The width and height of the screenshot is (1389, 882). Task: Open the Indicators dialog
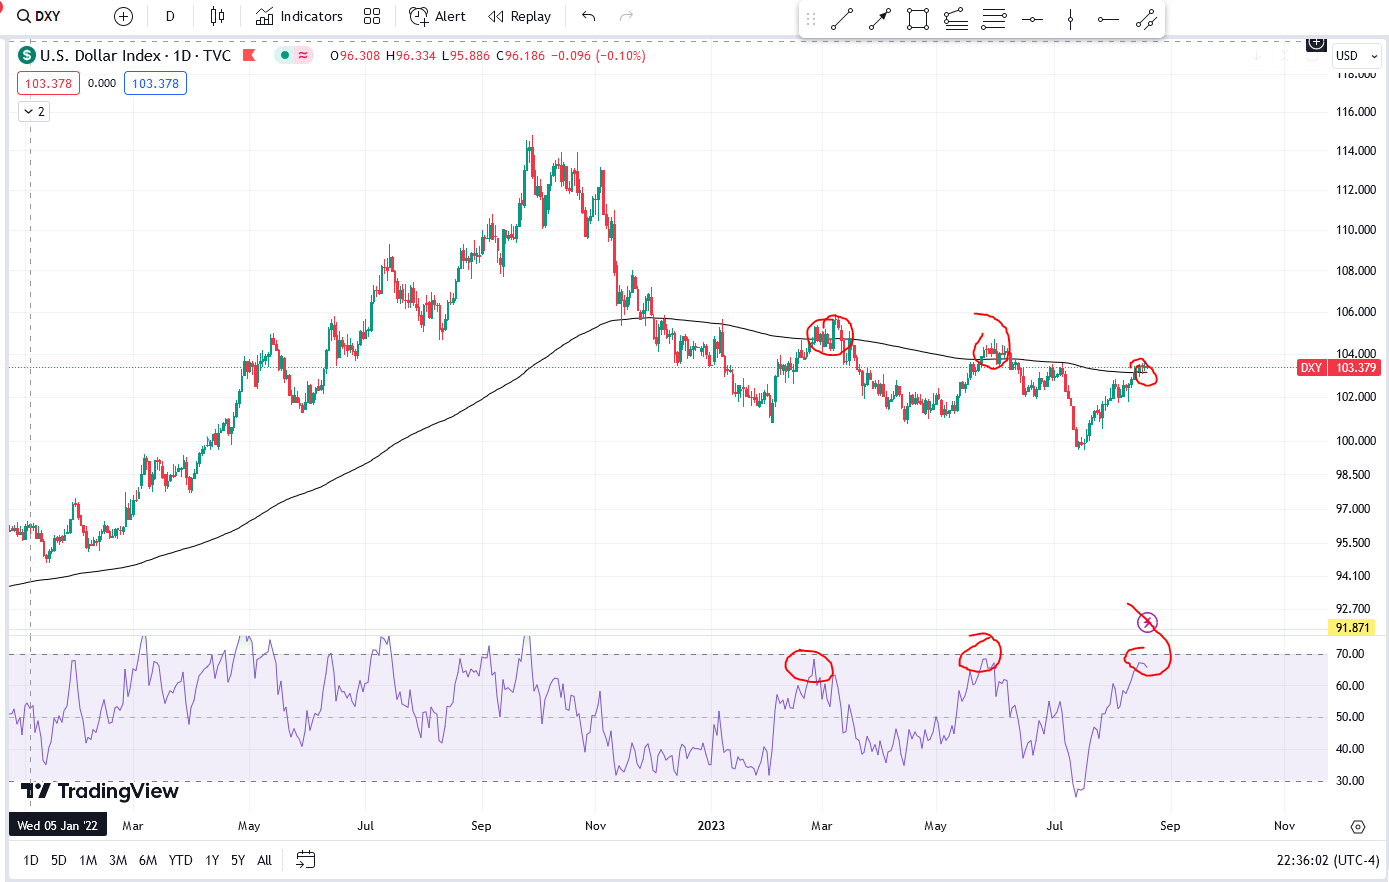pyautogui.click(x=299, y=16)
